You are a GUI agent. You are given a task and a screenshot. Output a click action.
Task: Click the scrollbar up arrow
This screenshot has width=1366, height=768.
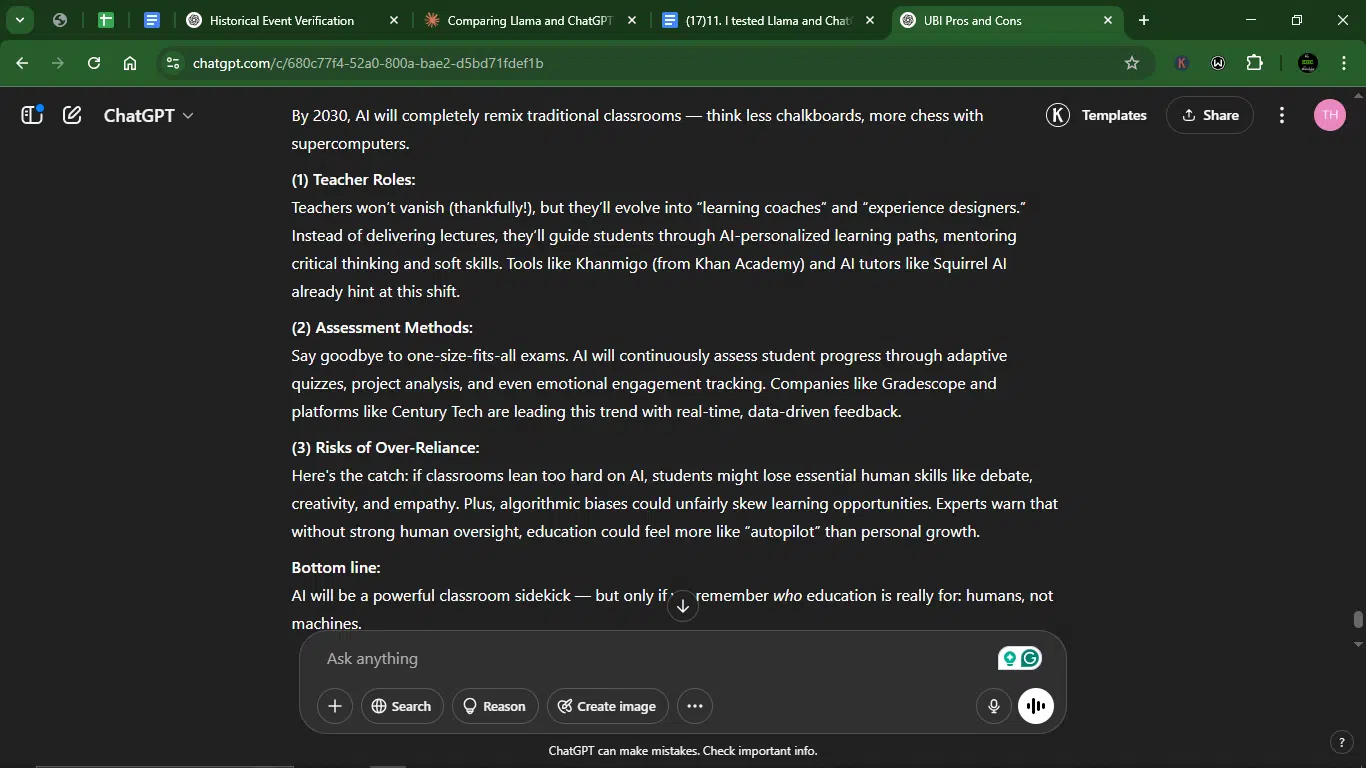[1358, 95]
